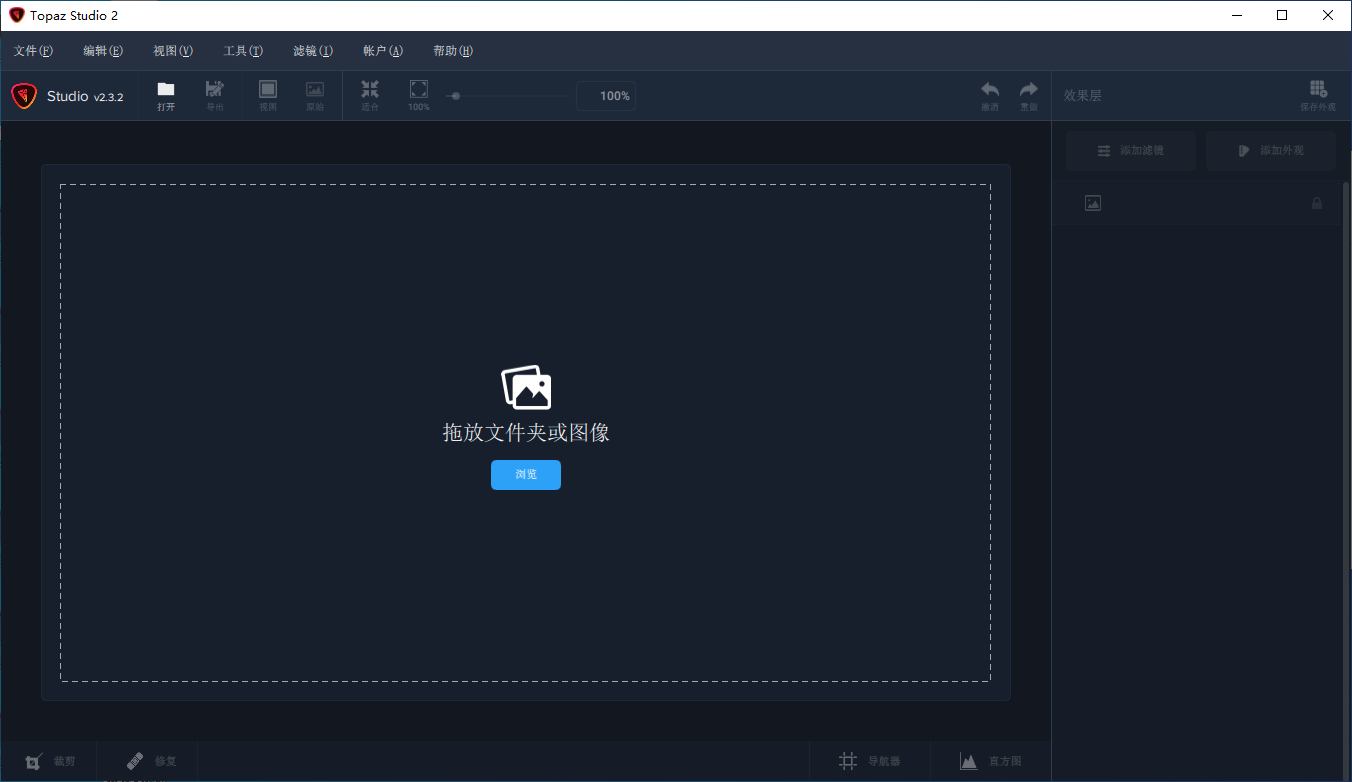Set zoom with the 100% fullscreen icon
The width and height of the screenshot is (1352, 782).
(x=419, y=90)
